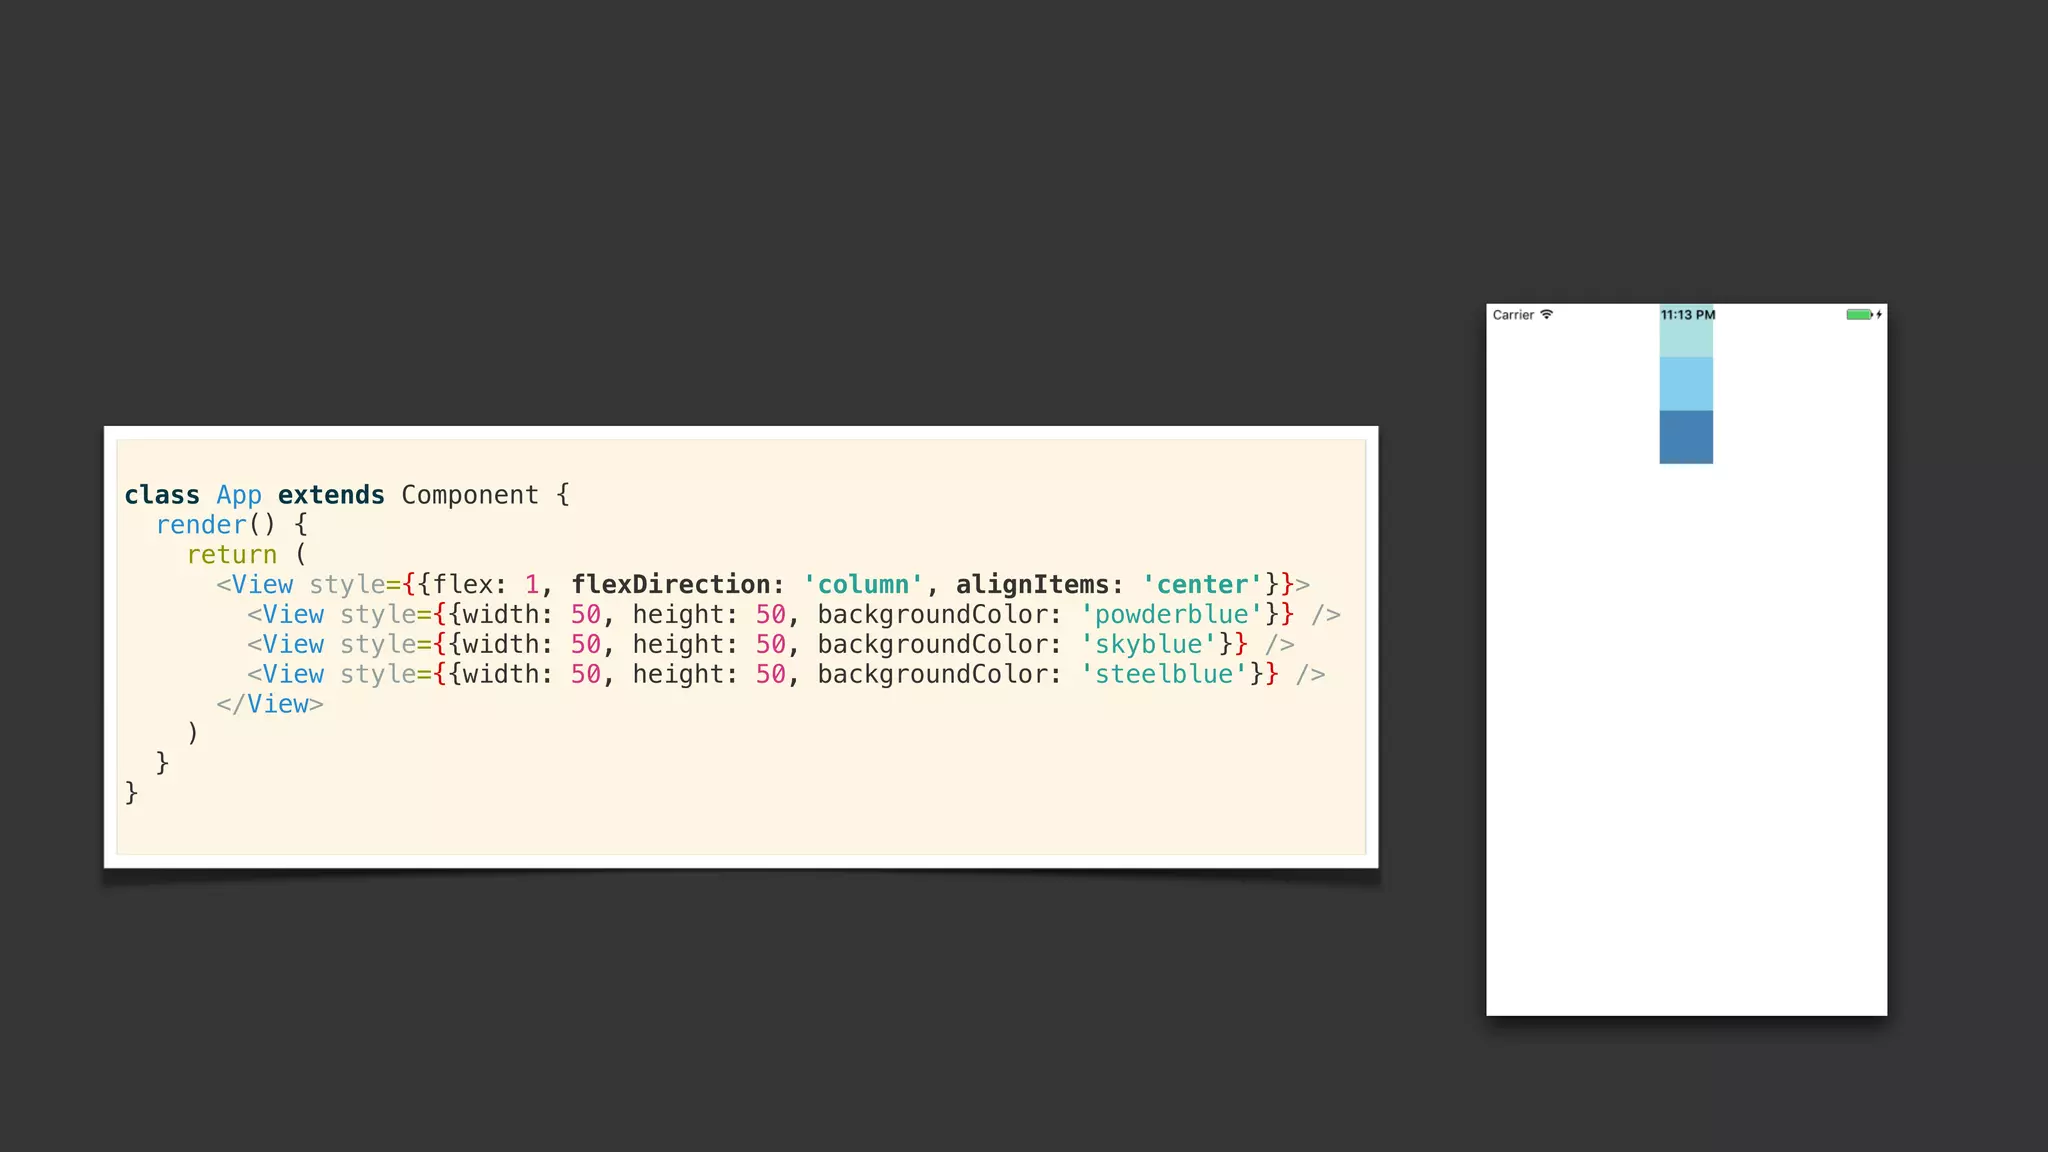Click the 'powderblue' string in code
The image size is (2048, 1152).
(1171, 615)
